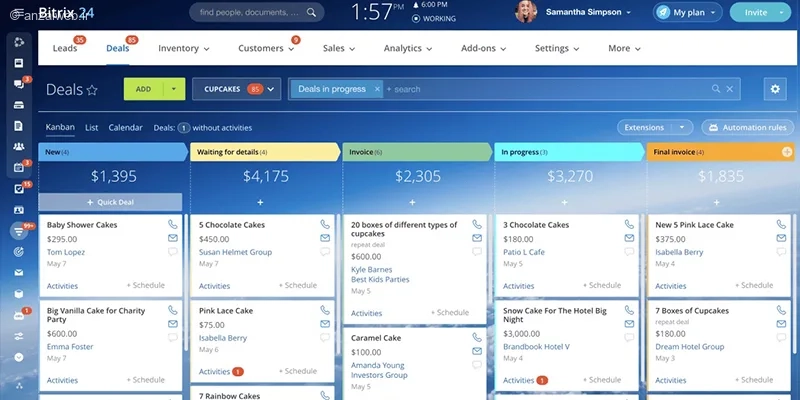Switch to the Leads tab
800x400 pixels.
point(65,48)
